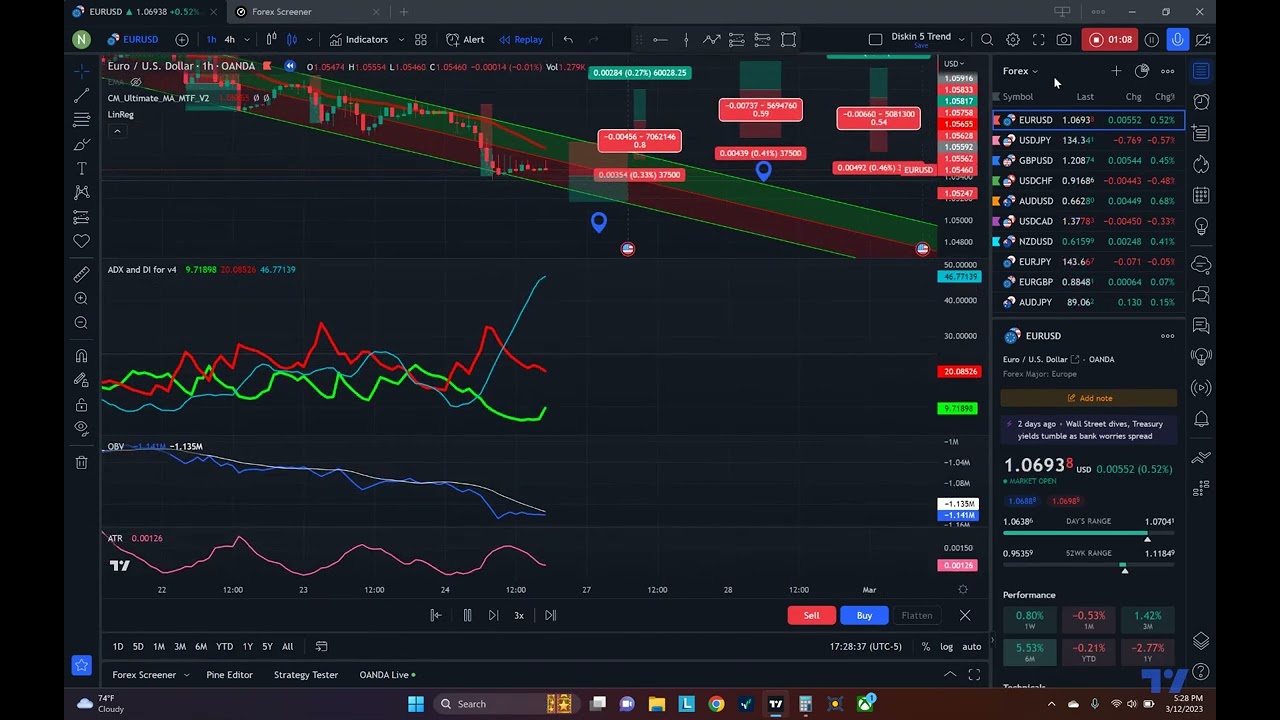
Task: Toggle the recording webcam off icon
Action: coord(1202,40)
